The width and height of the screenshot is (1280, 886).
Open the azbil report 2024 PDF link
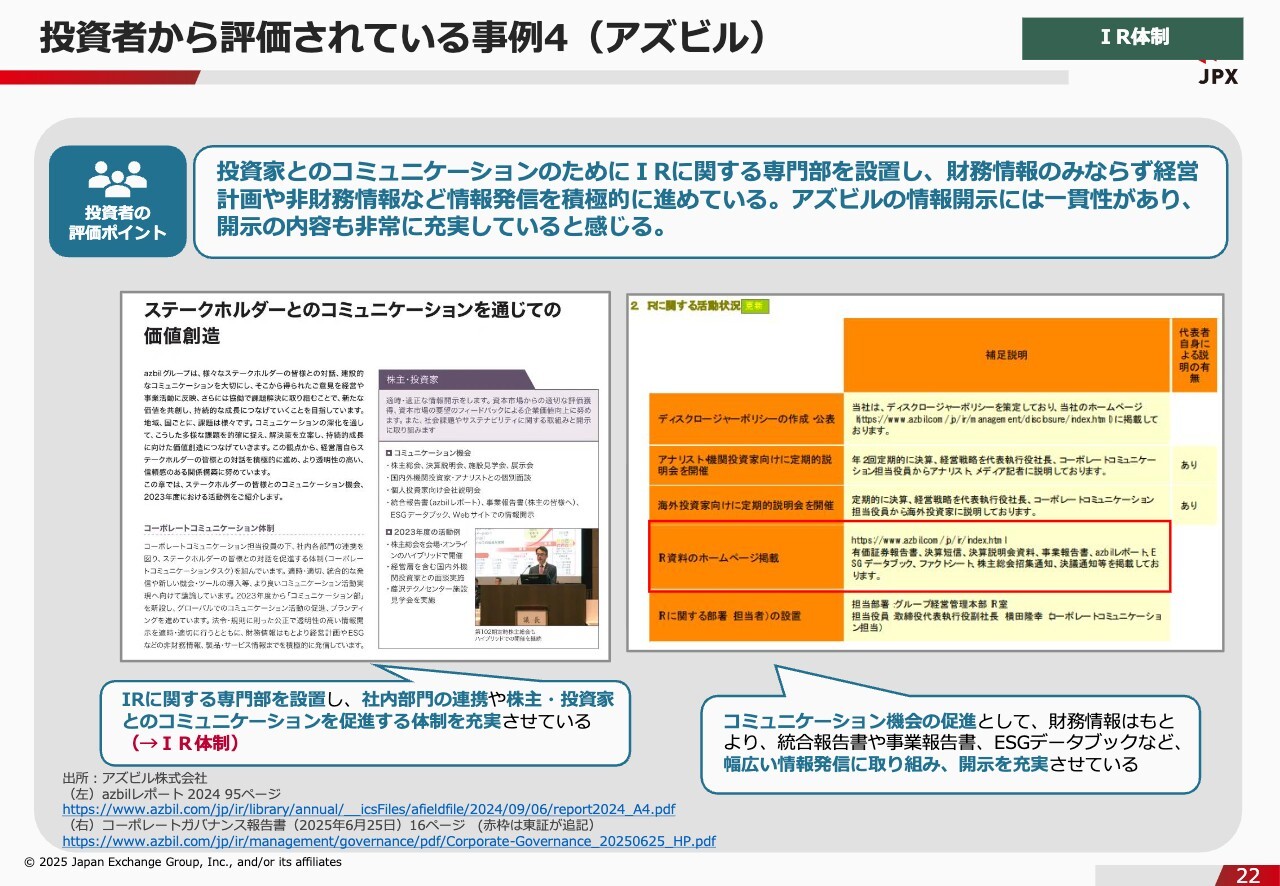tap(368, 809)
